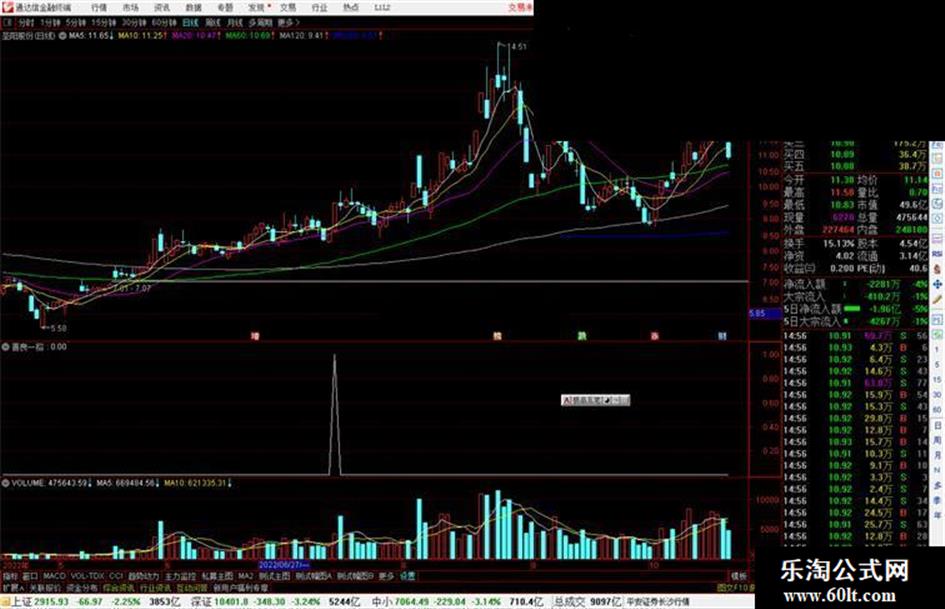Click the 净流入额 row in quote panel
The width and height of the screenshot is (945, 609).
tap(855, 284)
